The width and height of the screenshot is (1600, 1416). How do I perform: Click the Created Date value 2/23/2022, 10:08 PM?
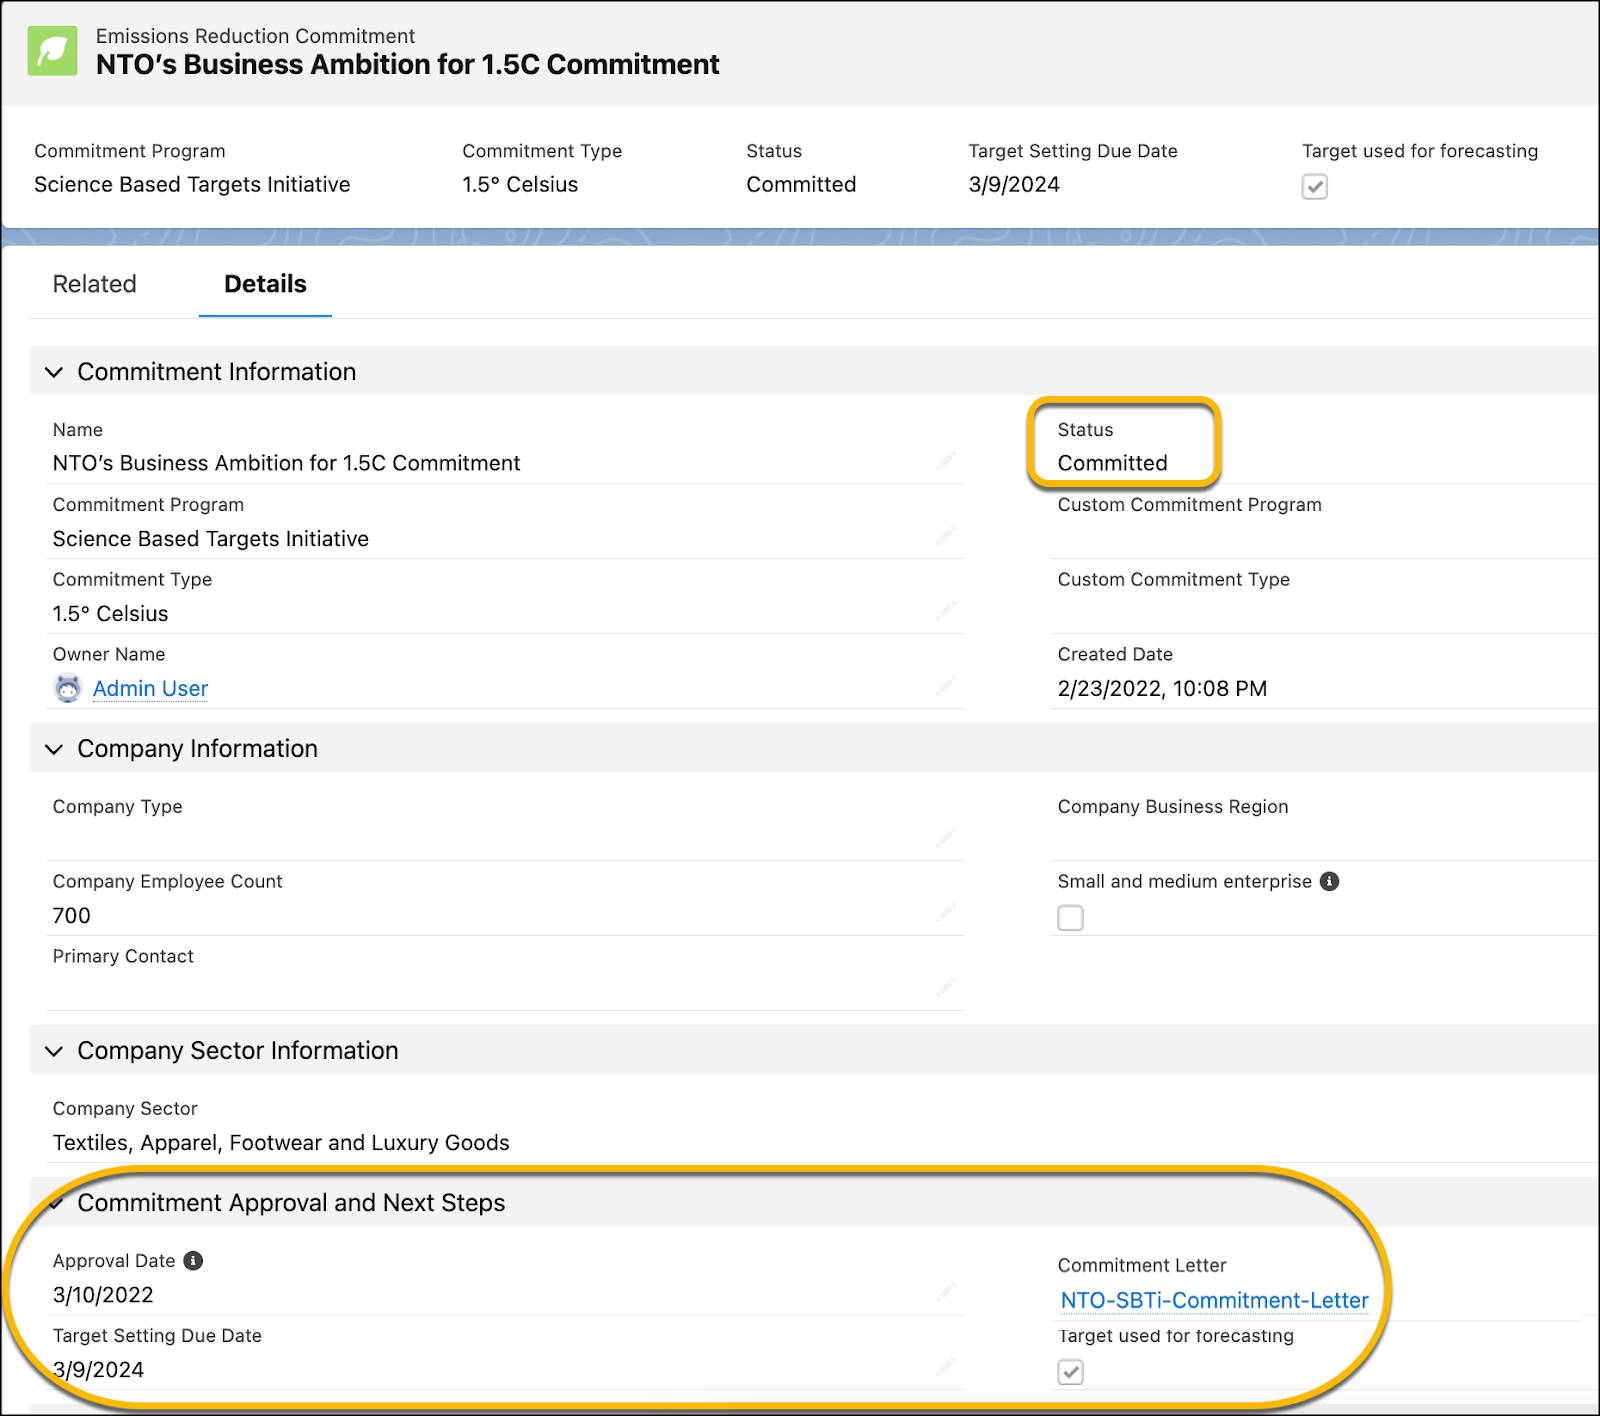[x=1162, y=689]
